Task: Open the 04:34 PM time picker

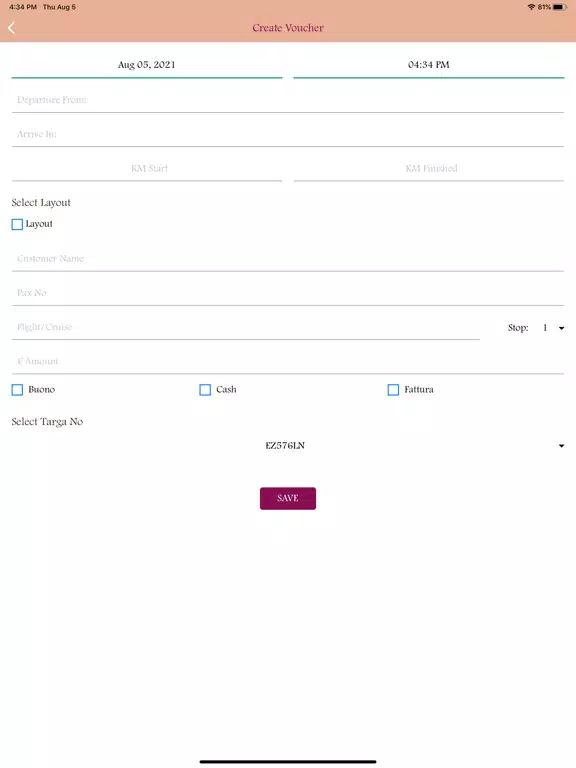Action: point(429,65)
